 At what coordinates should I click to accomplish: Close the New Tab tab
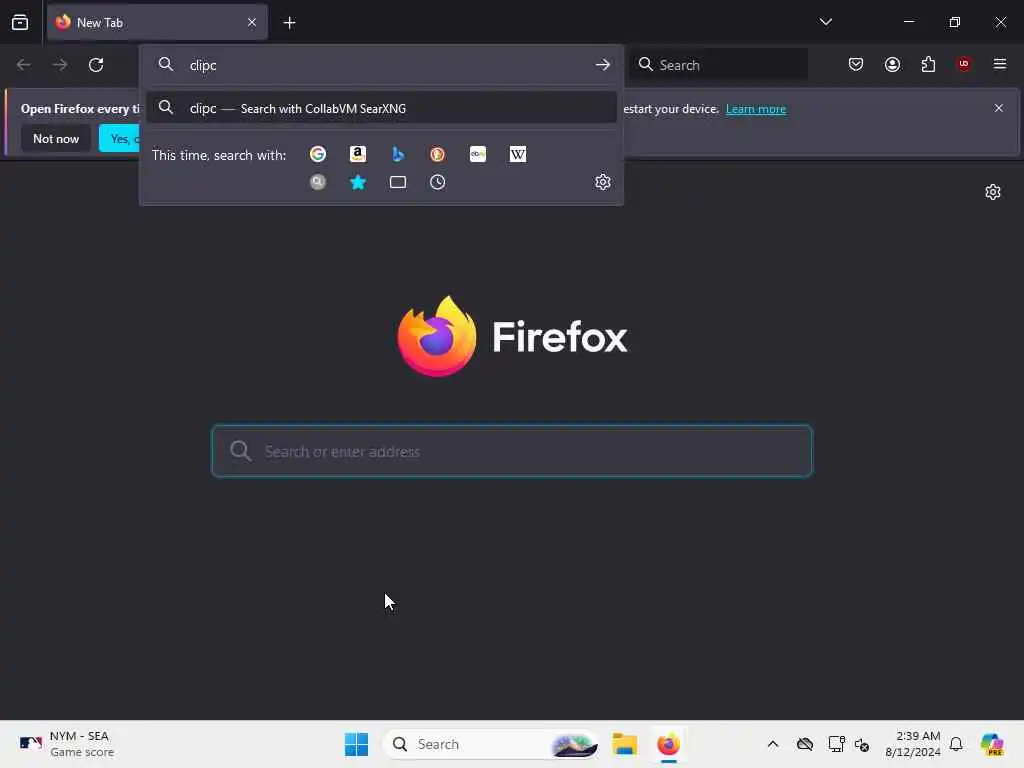coord(252,22)
